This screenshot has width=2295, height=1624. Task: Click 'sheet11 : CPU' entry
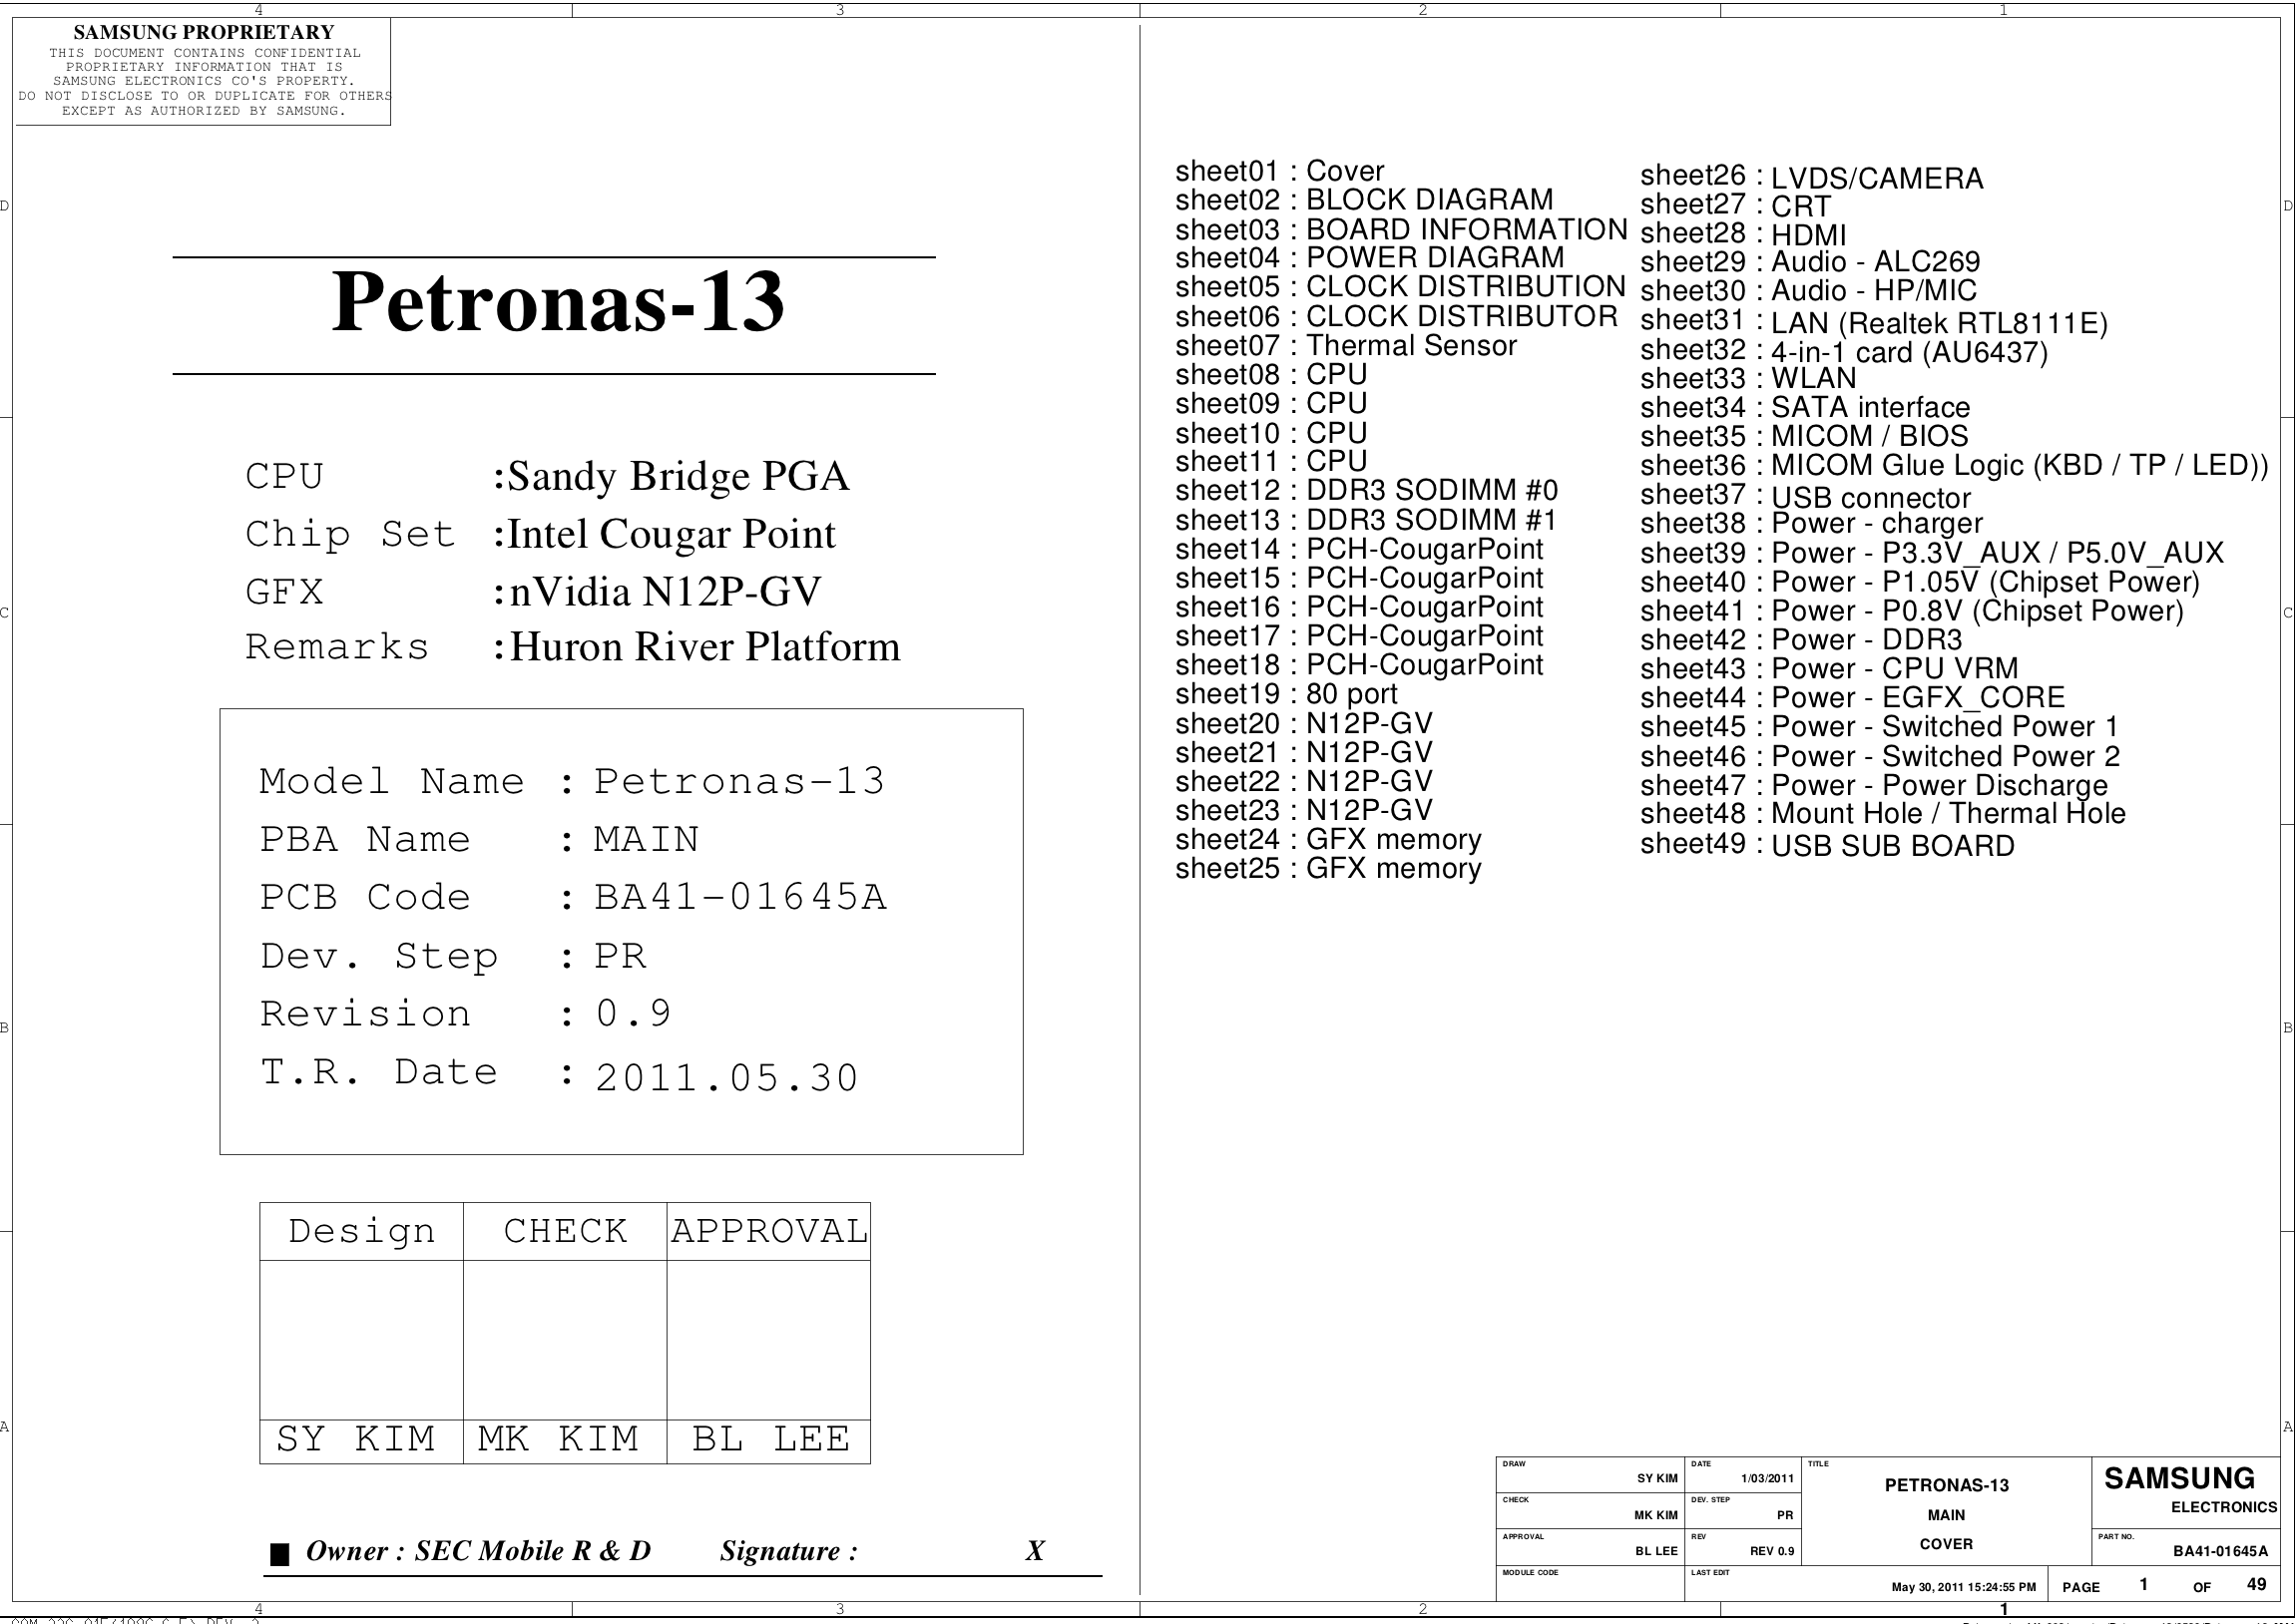point(1271,461)
